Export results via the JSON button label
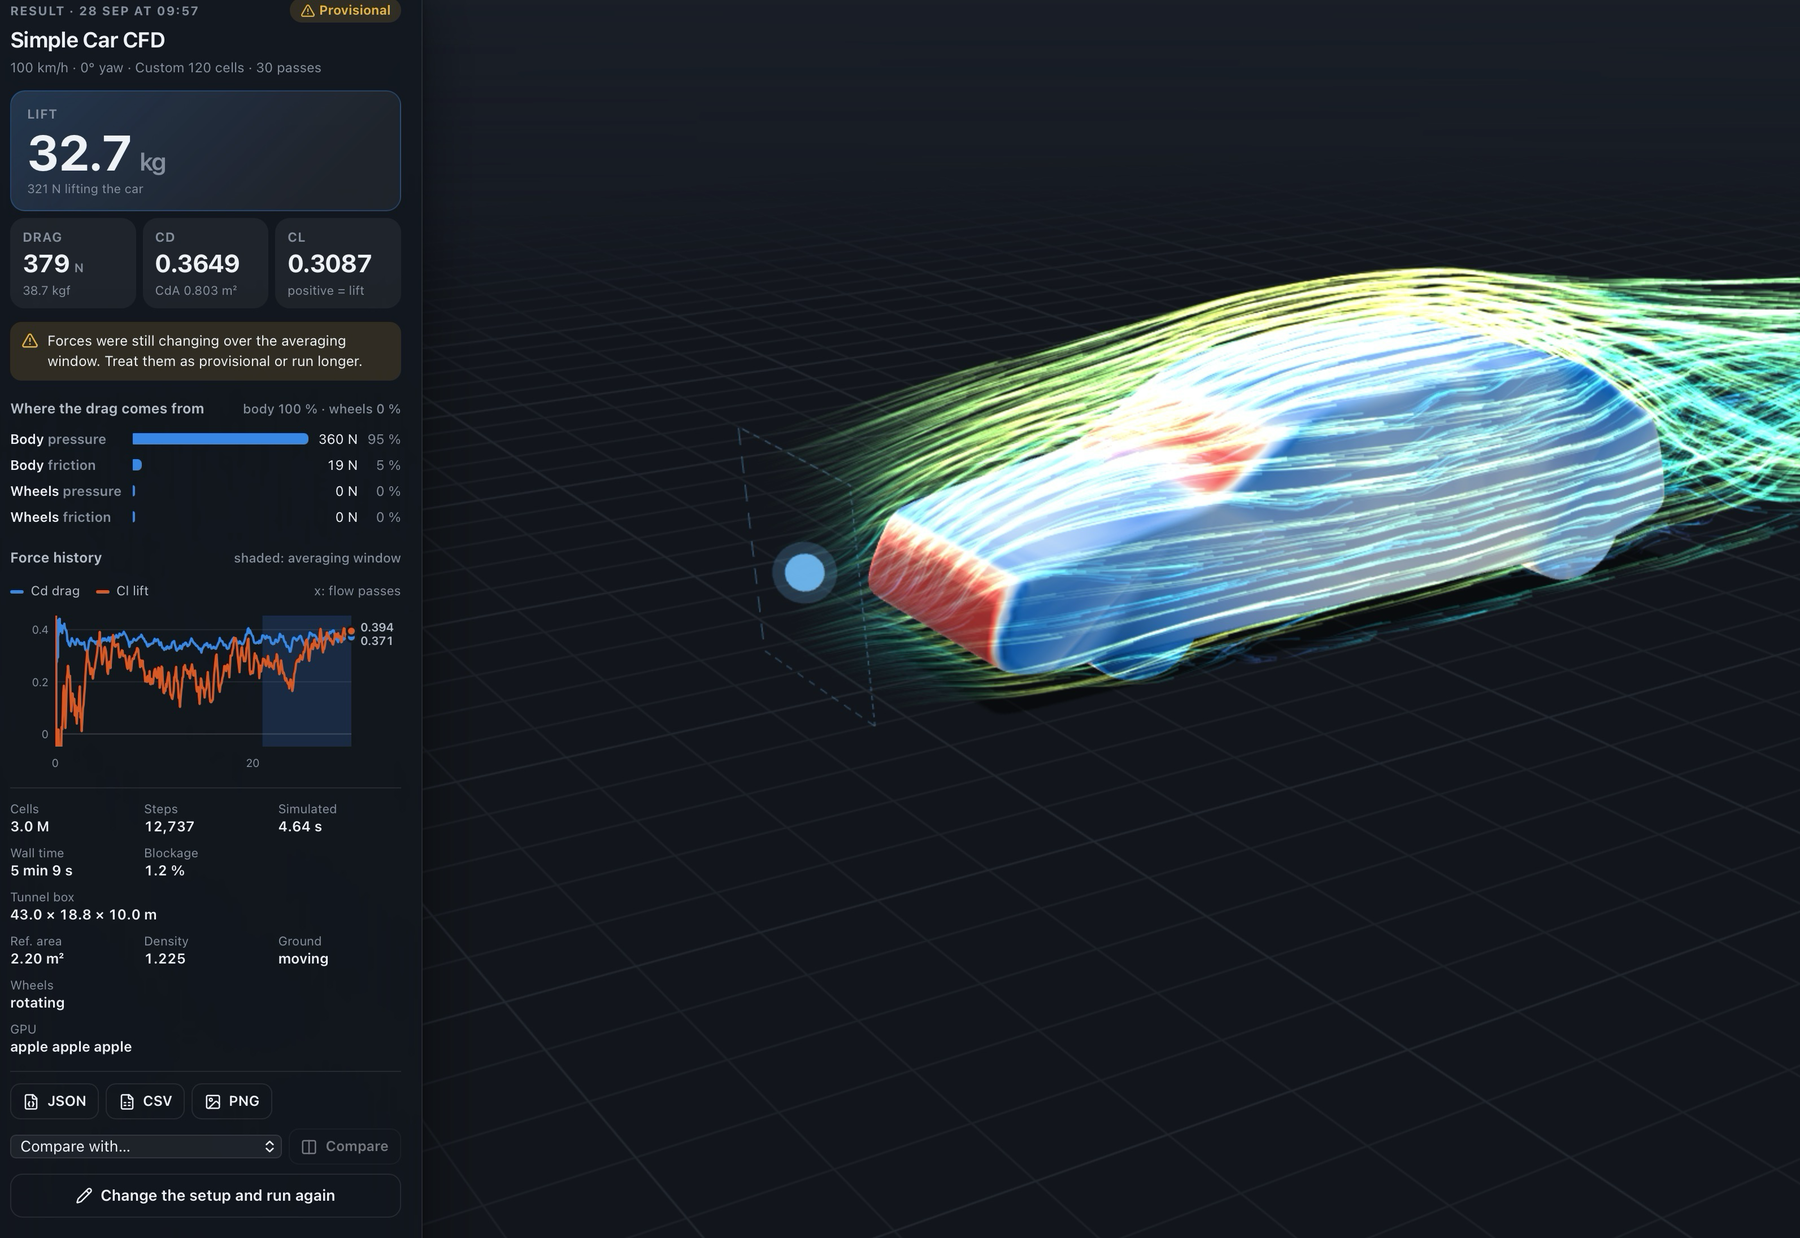Image resolution: width=1800 pixels, height=1238 pixels. coord(67,1101)
